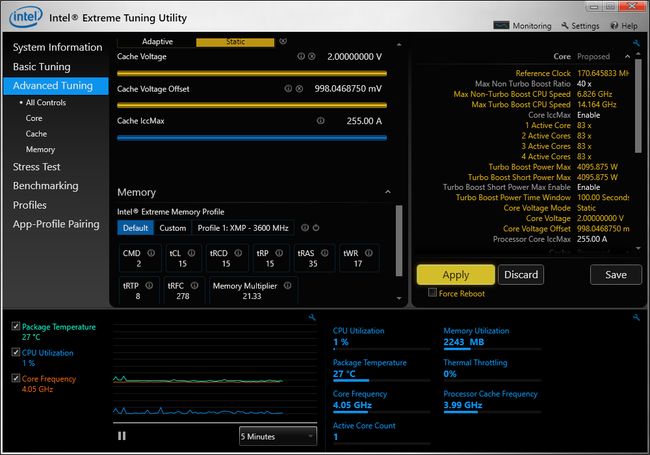The height and width of the screenshot is (455, 650).
Task: Select Profile 1: XMP - 3600 MHz
Action: point(243,228)
